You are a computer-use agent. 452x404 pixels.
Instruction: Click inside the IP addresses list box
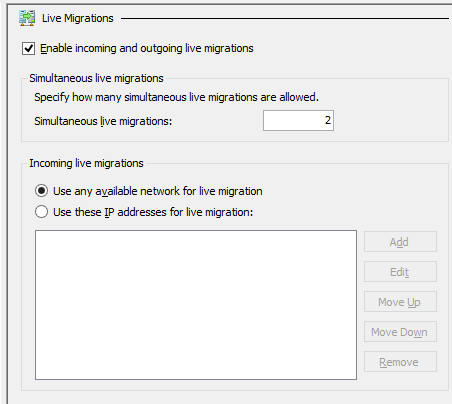(196, 305)
